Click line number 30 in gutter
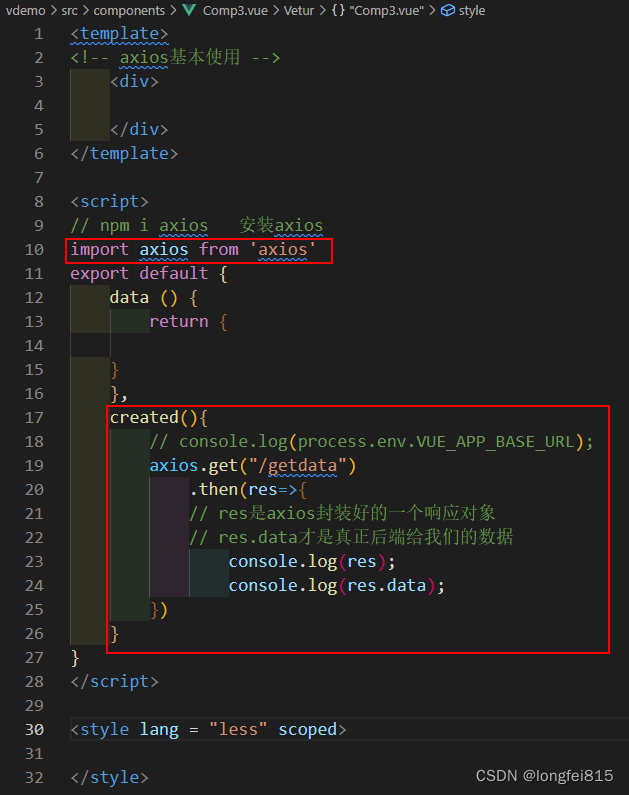Image resolution: width=629 pixels, height=795 pixels. [34, 729]
